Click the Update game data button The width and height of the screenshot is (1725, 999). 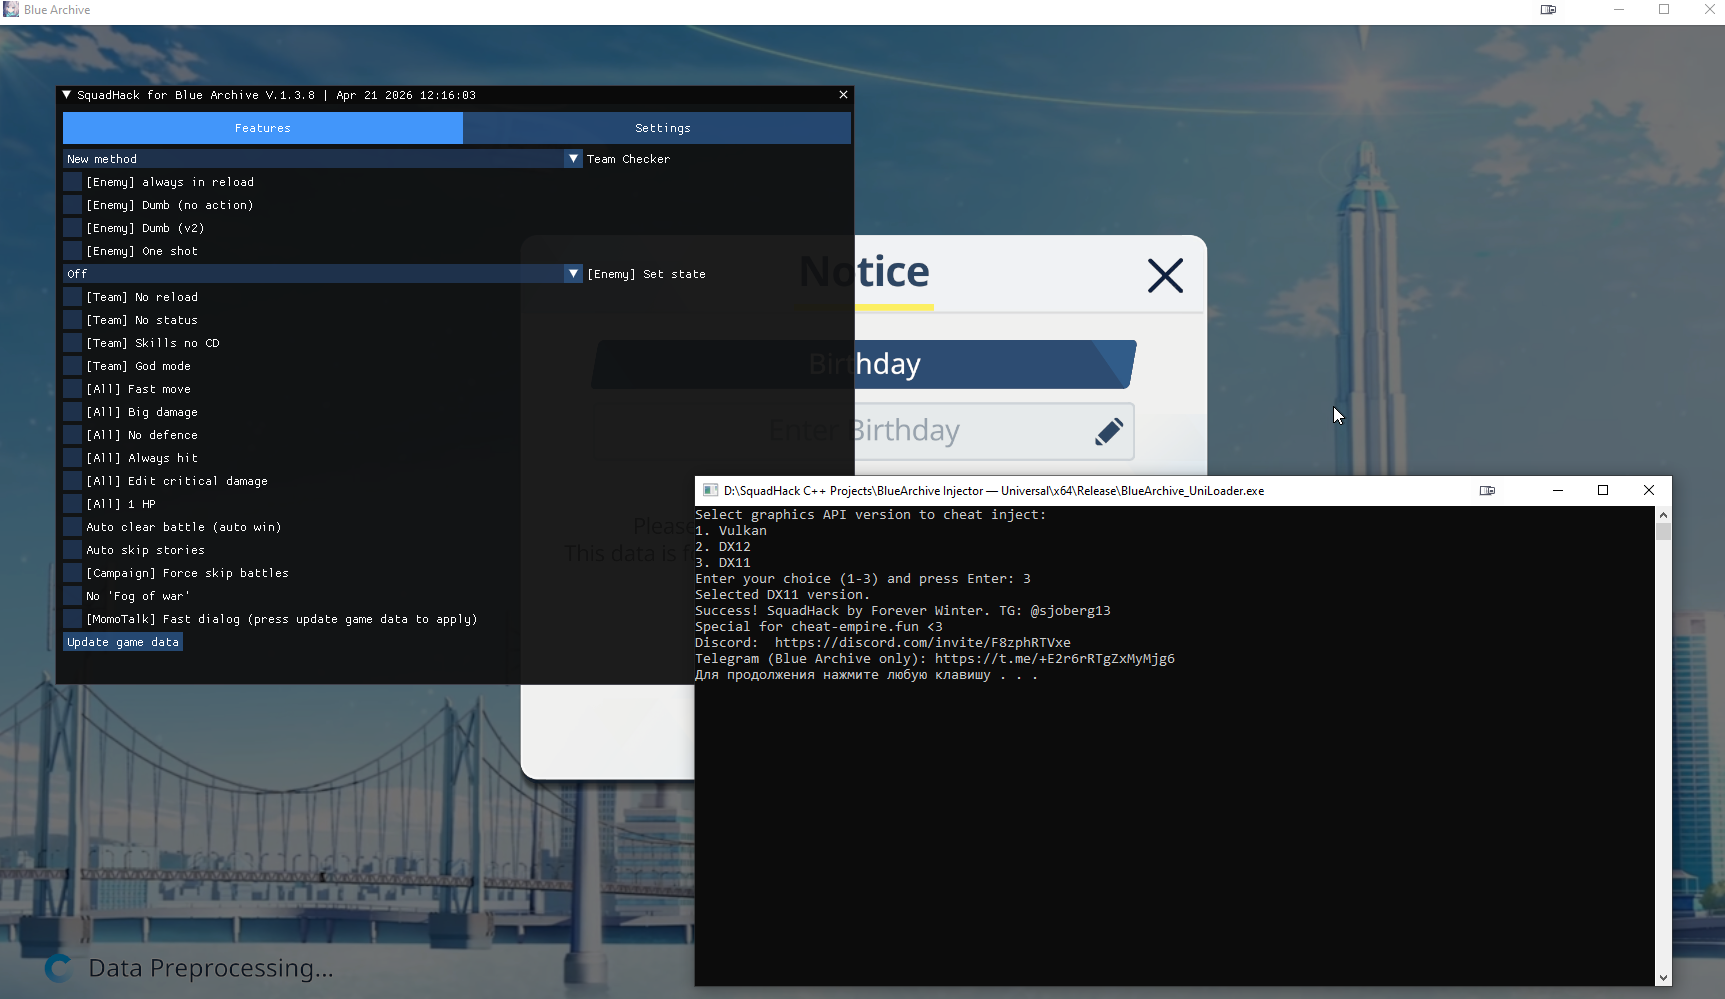pos(123,642)
